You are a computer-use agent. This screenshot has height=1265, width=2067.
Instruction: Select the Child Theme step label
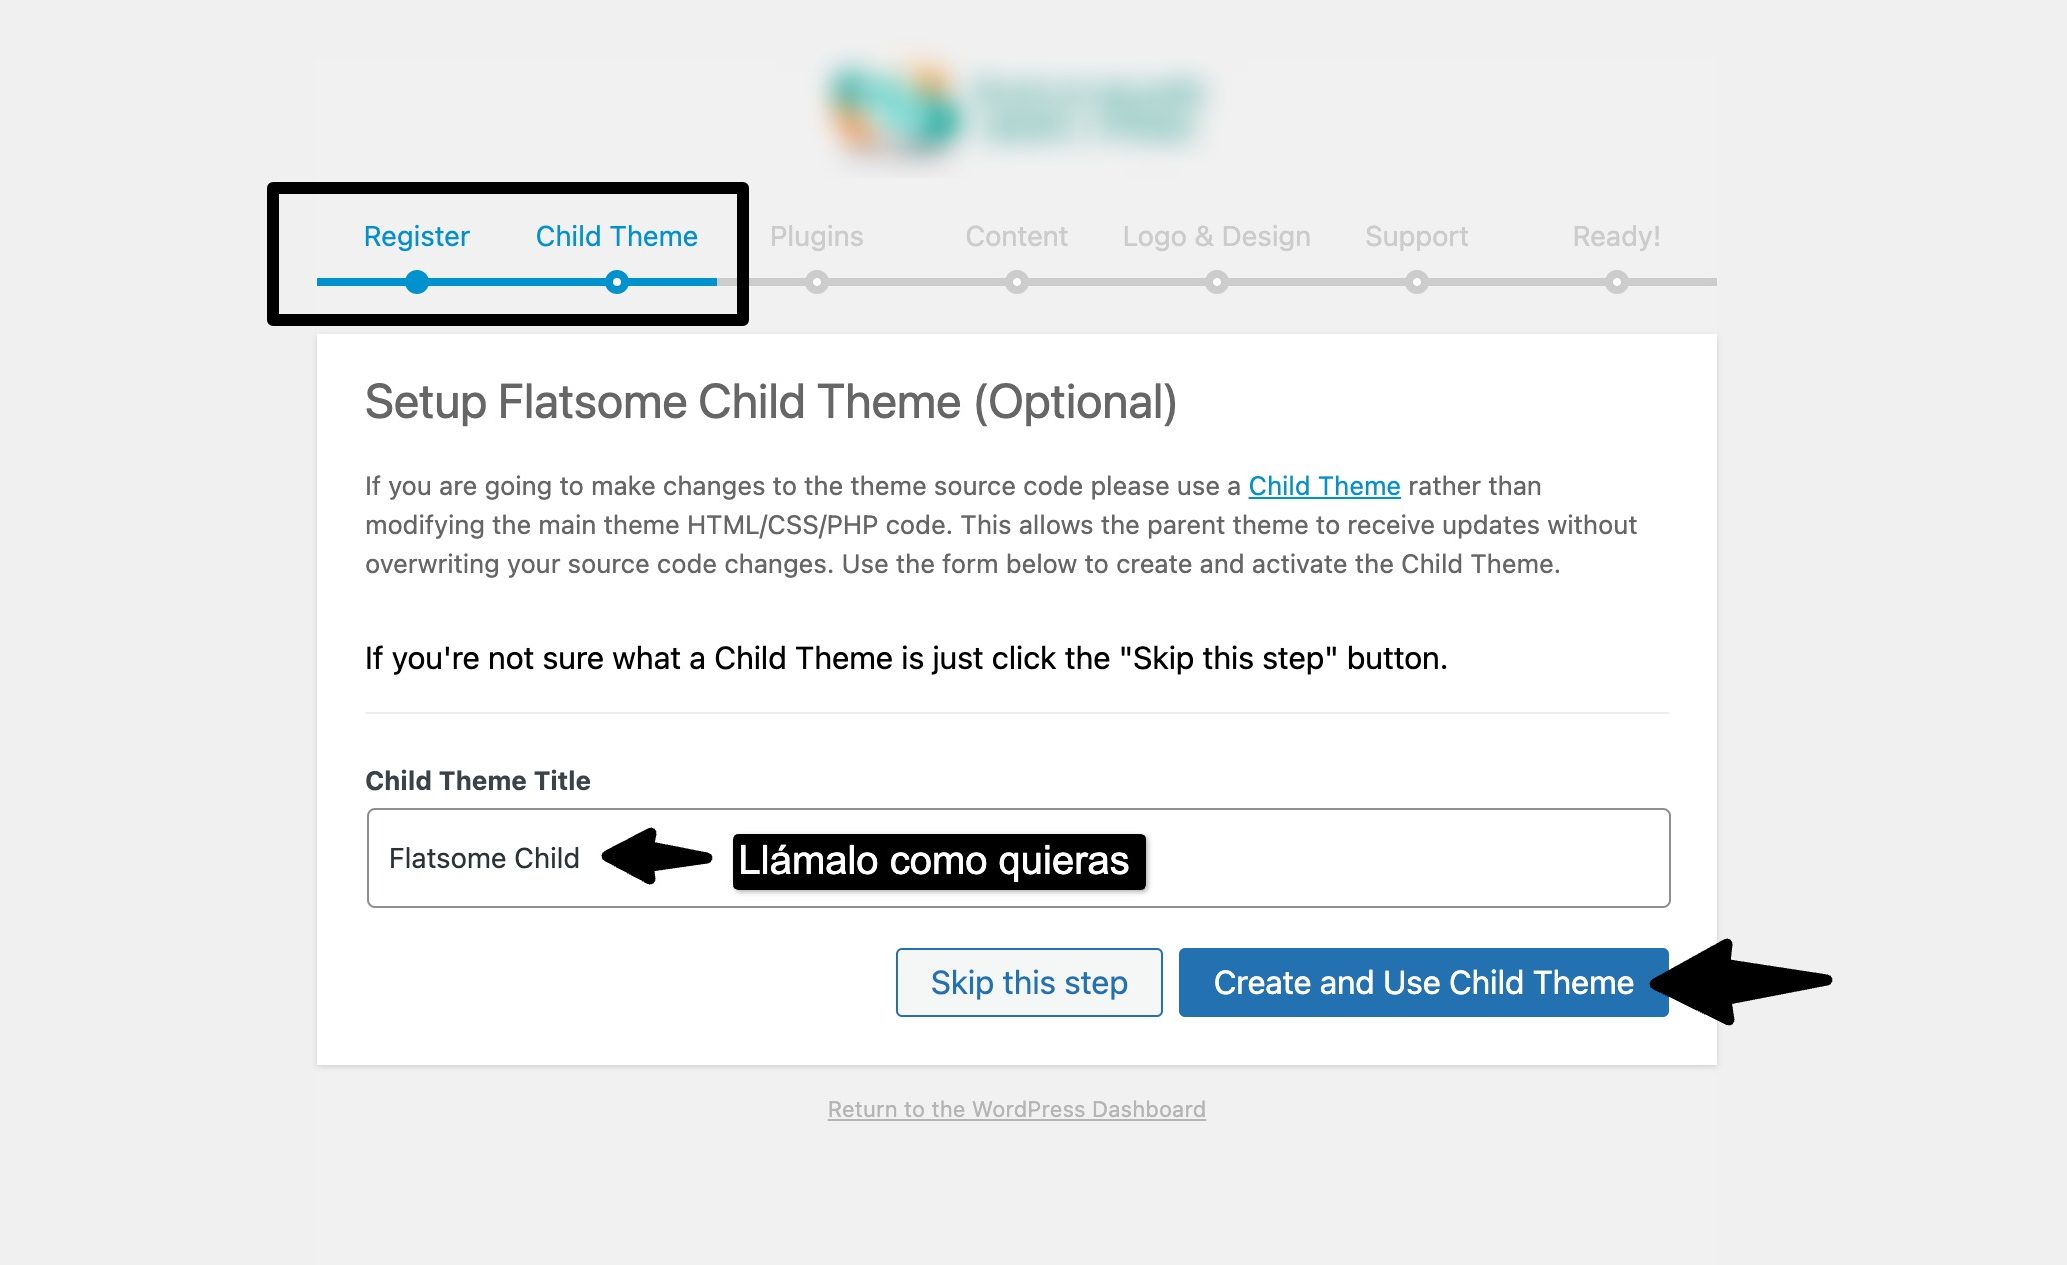click(x=616, y=236)
